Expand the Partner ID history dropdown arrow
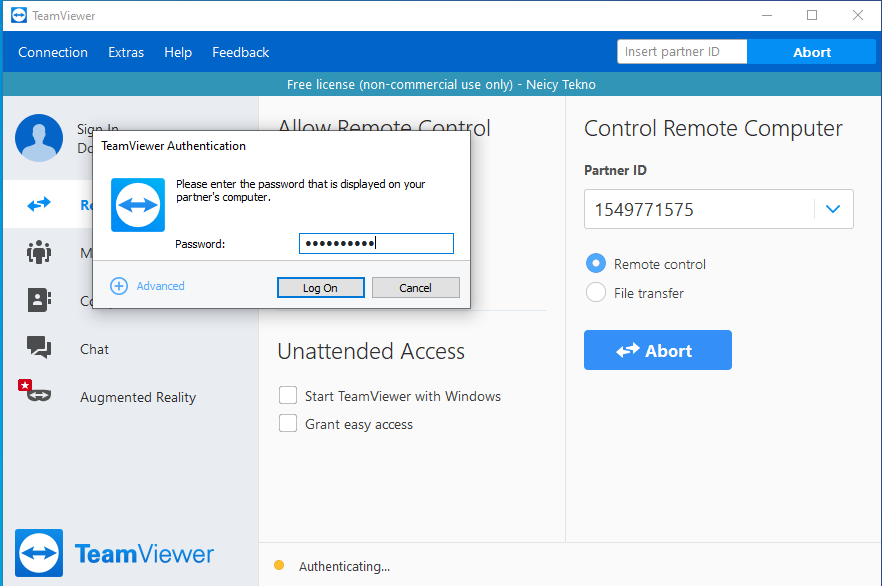This screenshot has width=882, height=586. click(x=833, y=209)
